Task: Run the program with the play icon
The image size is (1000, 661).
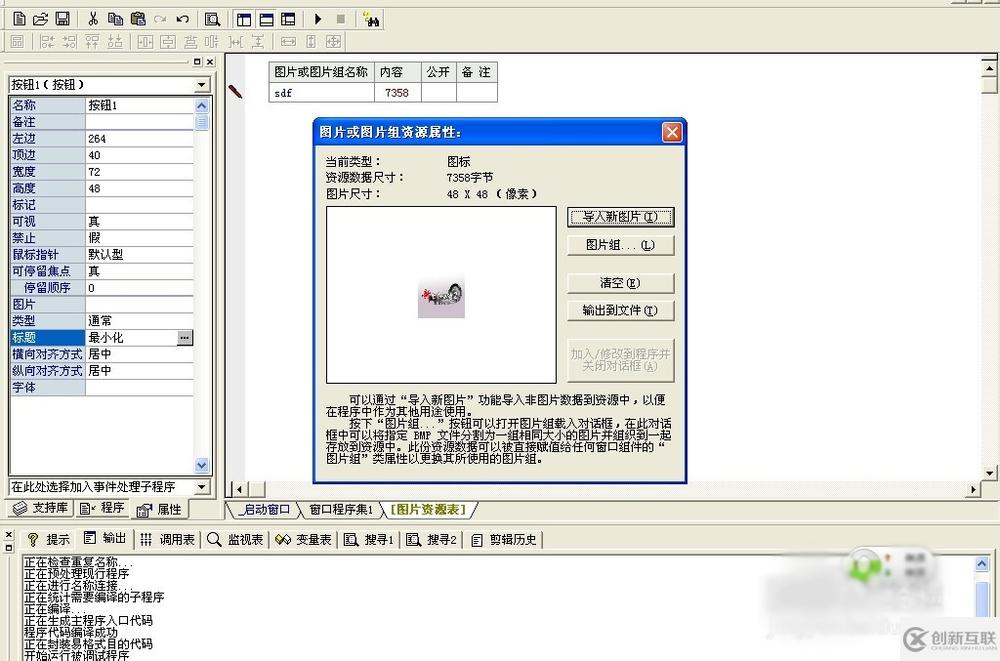Action: 318,19
